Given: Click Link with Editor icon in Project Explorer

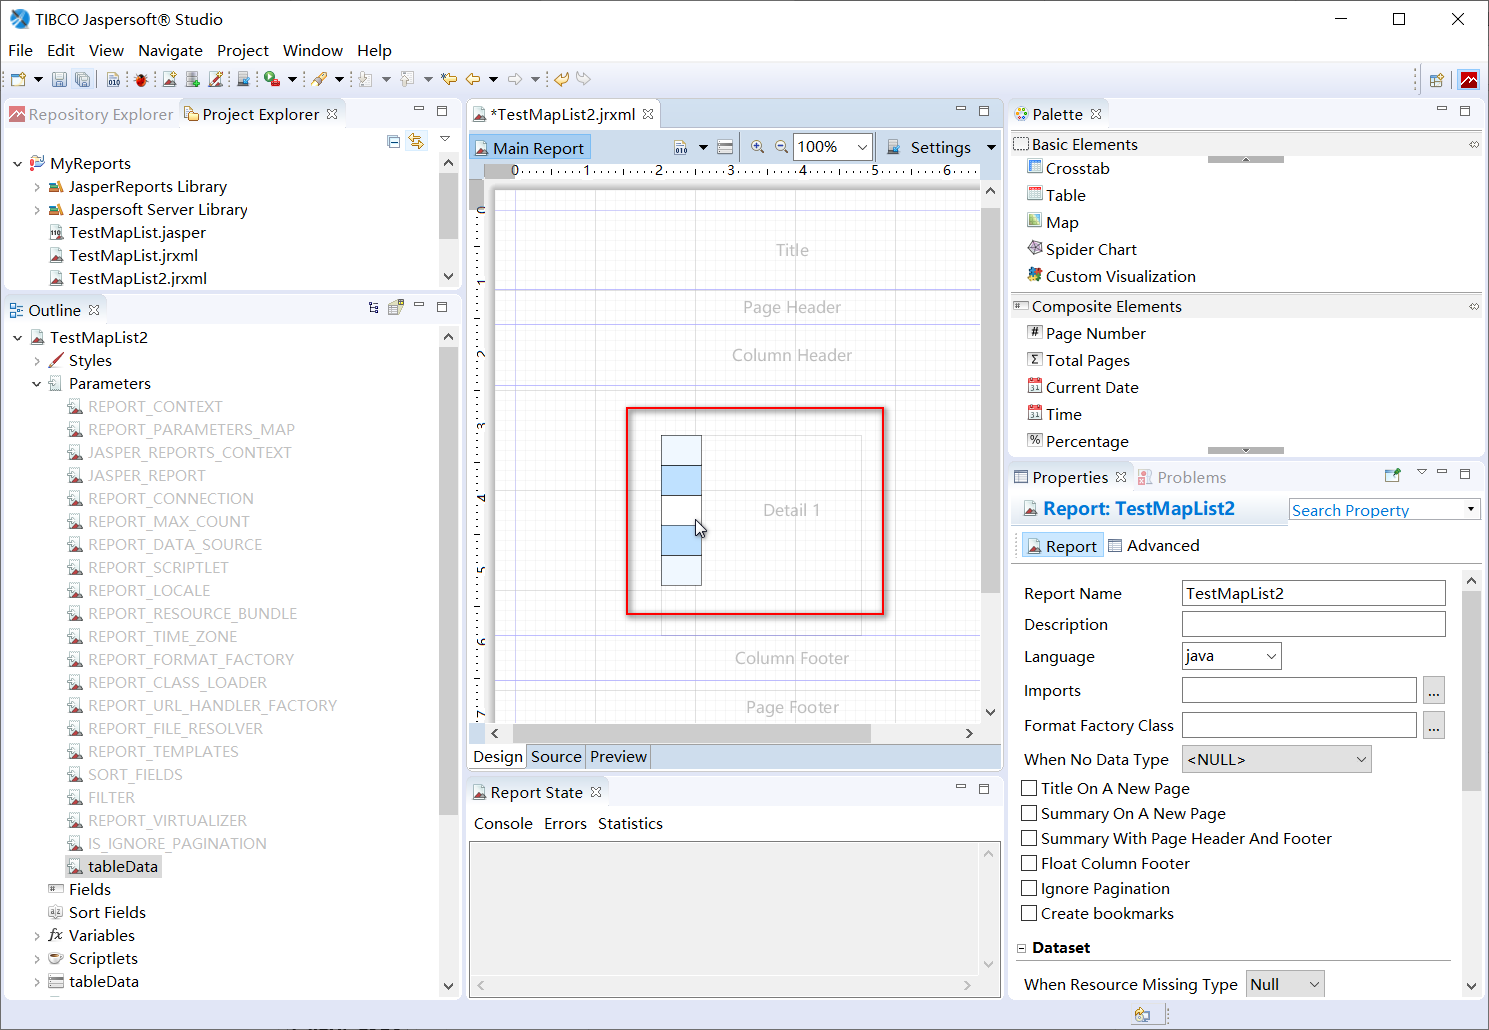Looking at the screenshot, I should coord(416,142).
